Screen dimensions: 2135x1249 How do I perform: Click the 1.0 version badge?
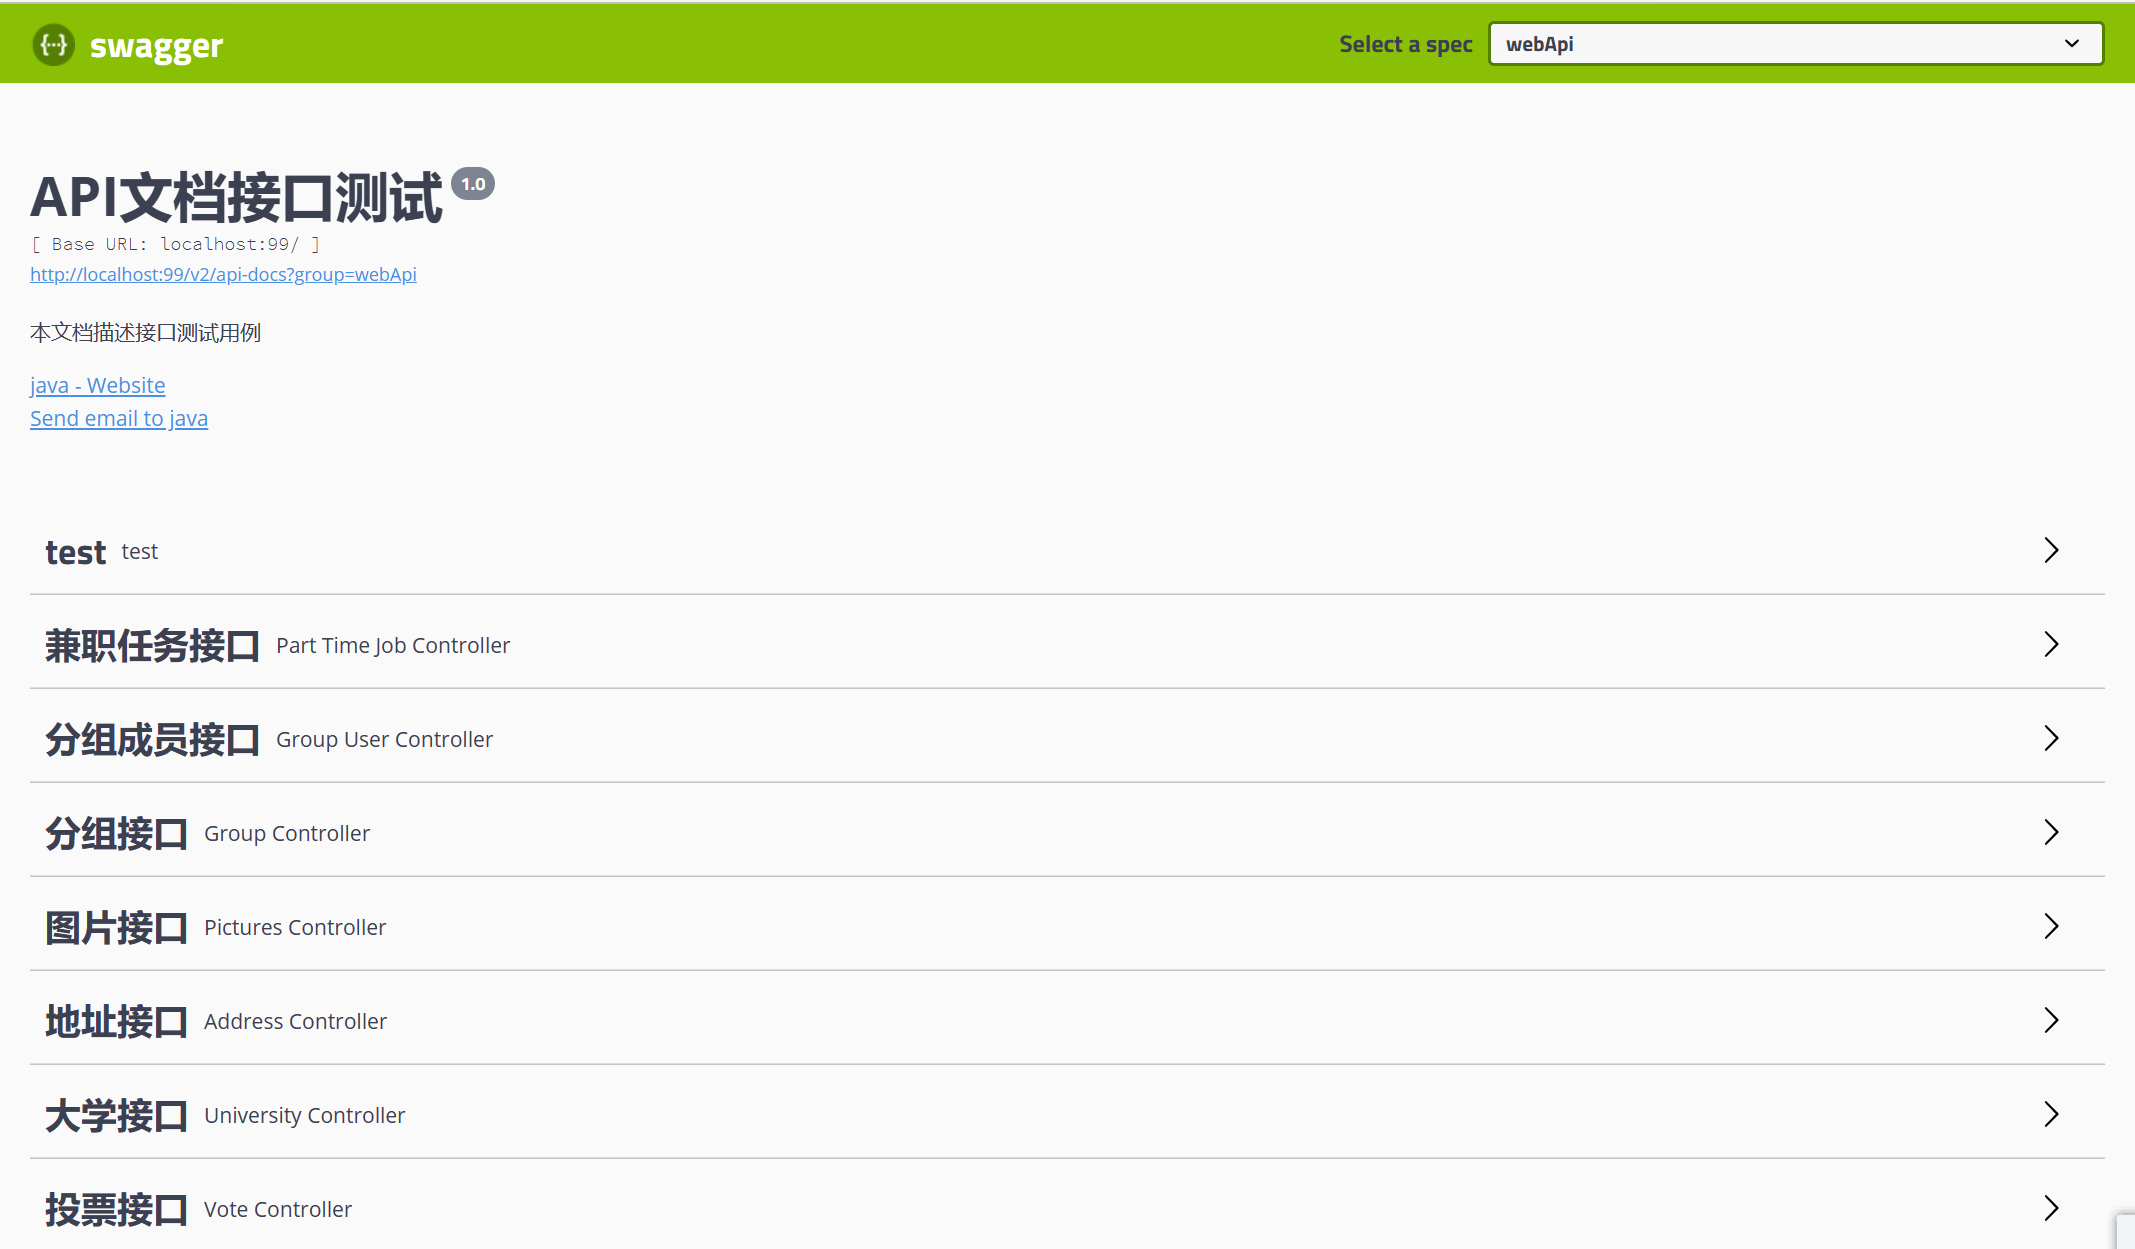pyautogui.click(x=473, y=184)
